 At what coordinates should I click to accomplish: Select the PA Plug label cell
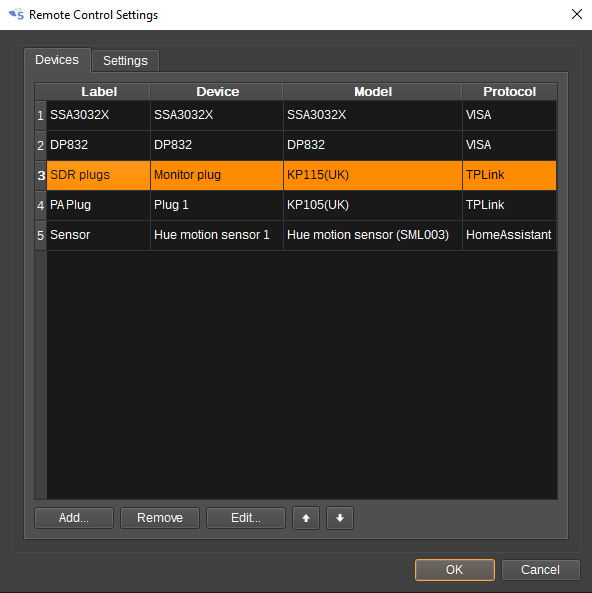98,205
